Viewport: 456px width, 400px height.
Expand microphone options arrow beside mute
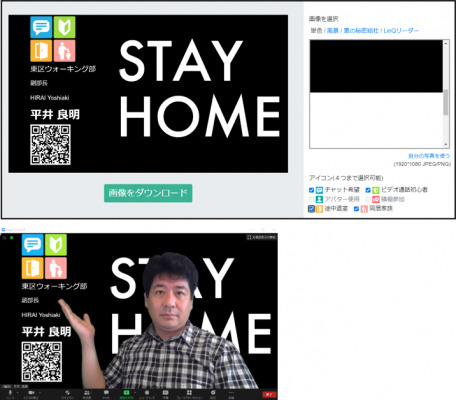[17, 392]
